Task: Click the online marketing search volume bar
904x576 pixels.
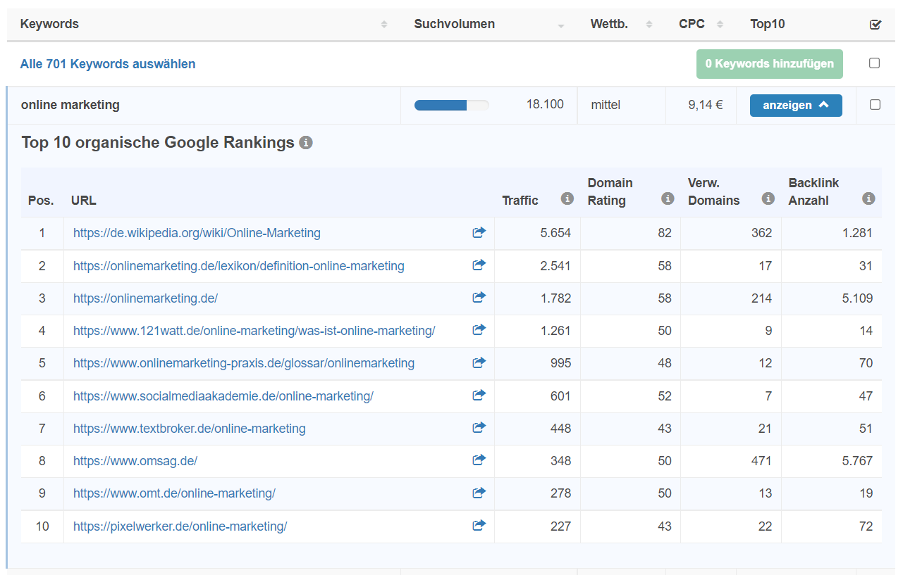Action: [451, 105]
